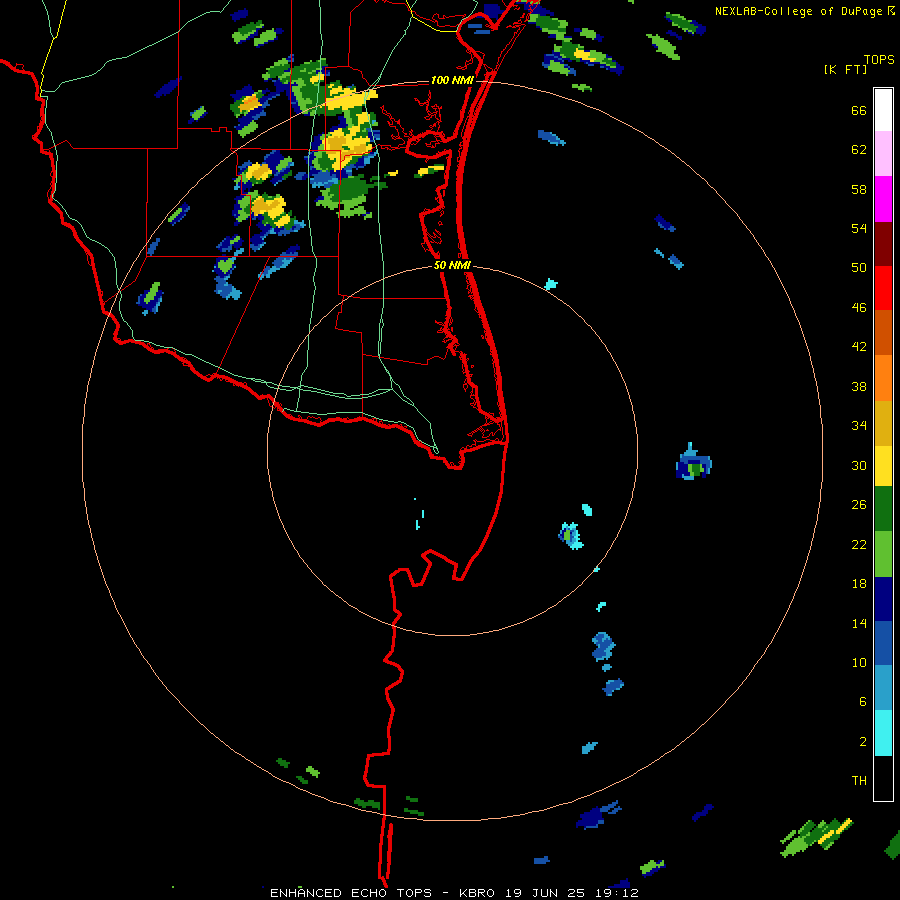Select the 50 value on the legend
Screen dimensions: 900x900
859,268
